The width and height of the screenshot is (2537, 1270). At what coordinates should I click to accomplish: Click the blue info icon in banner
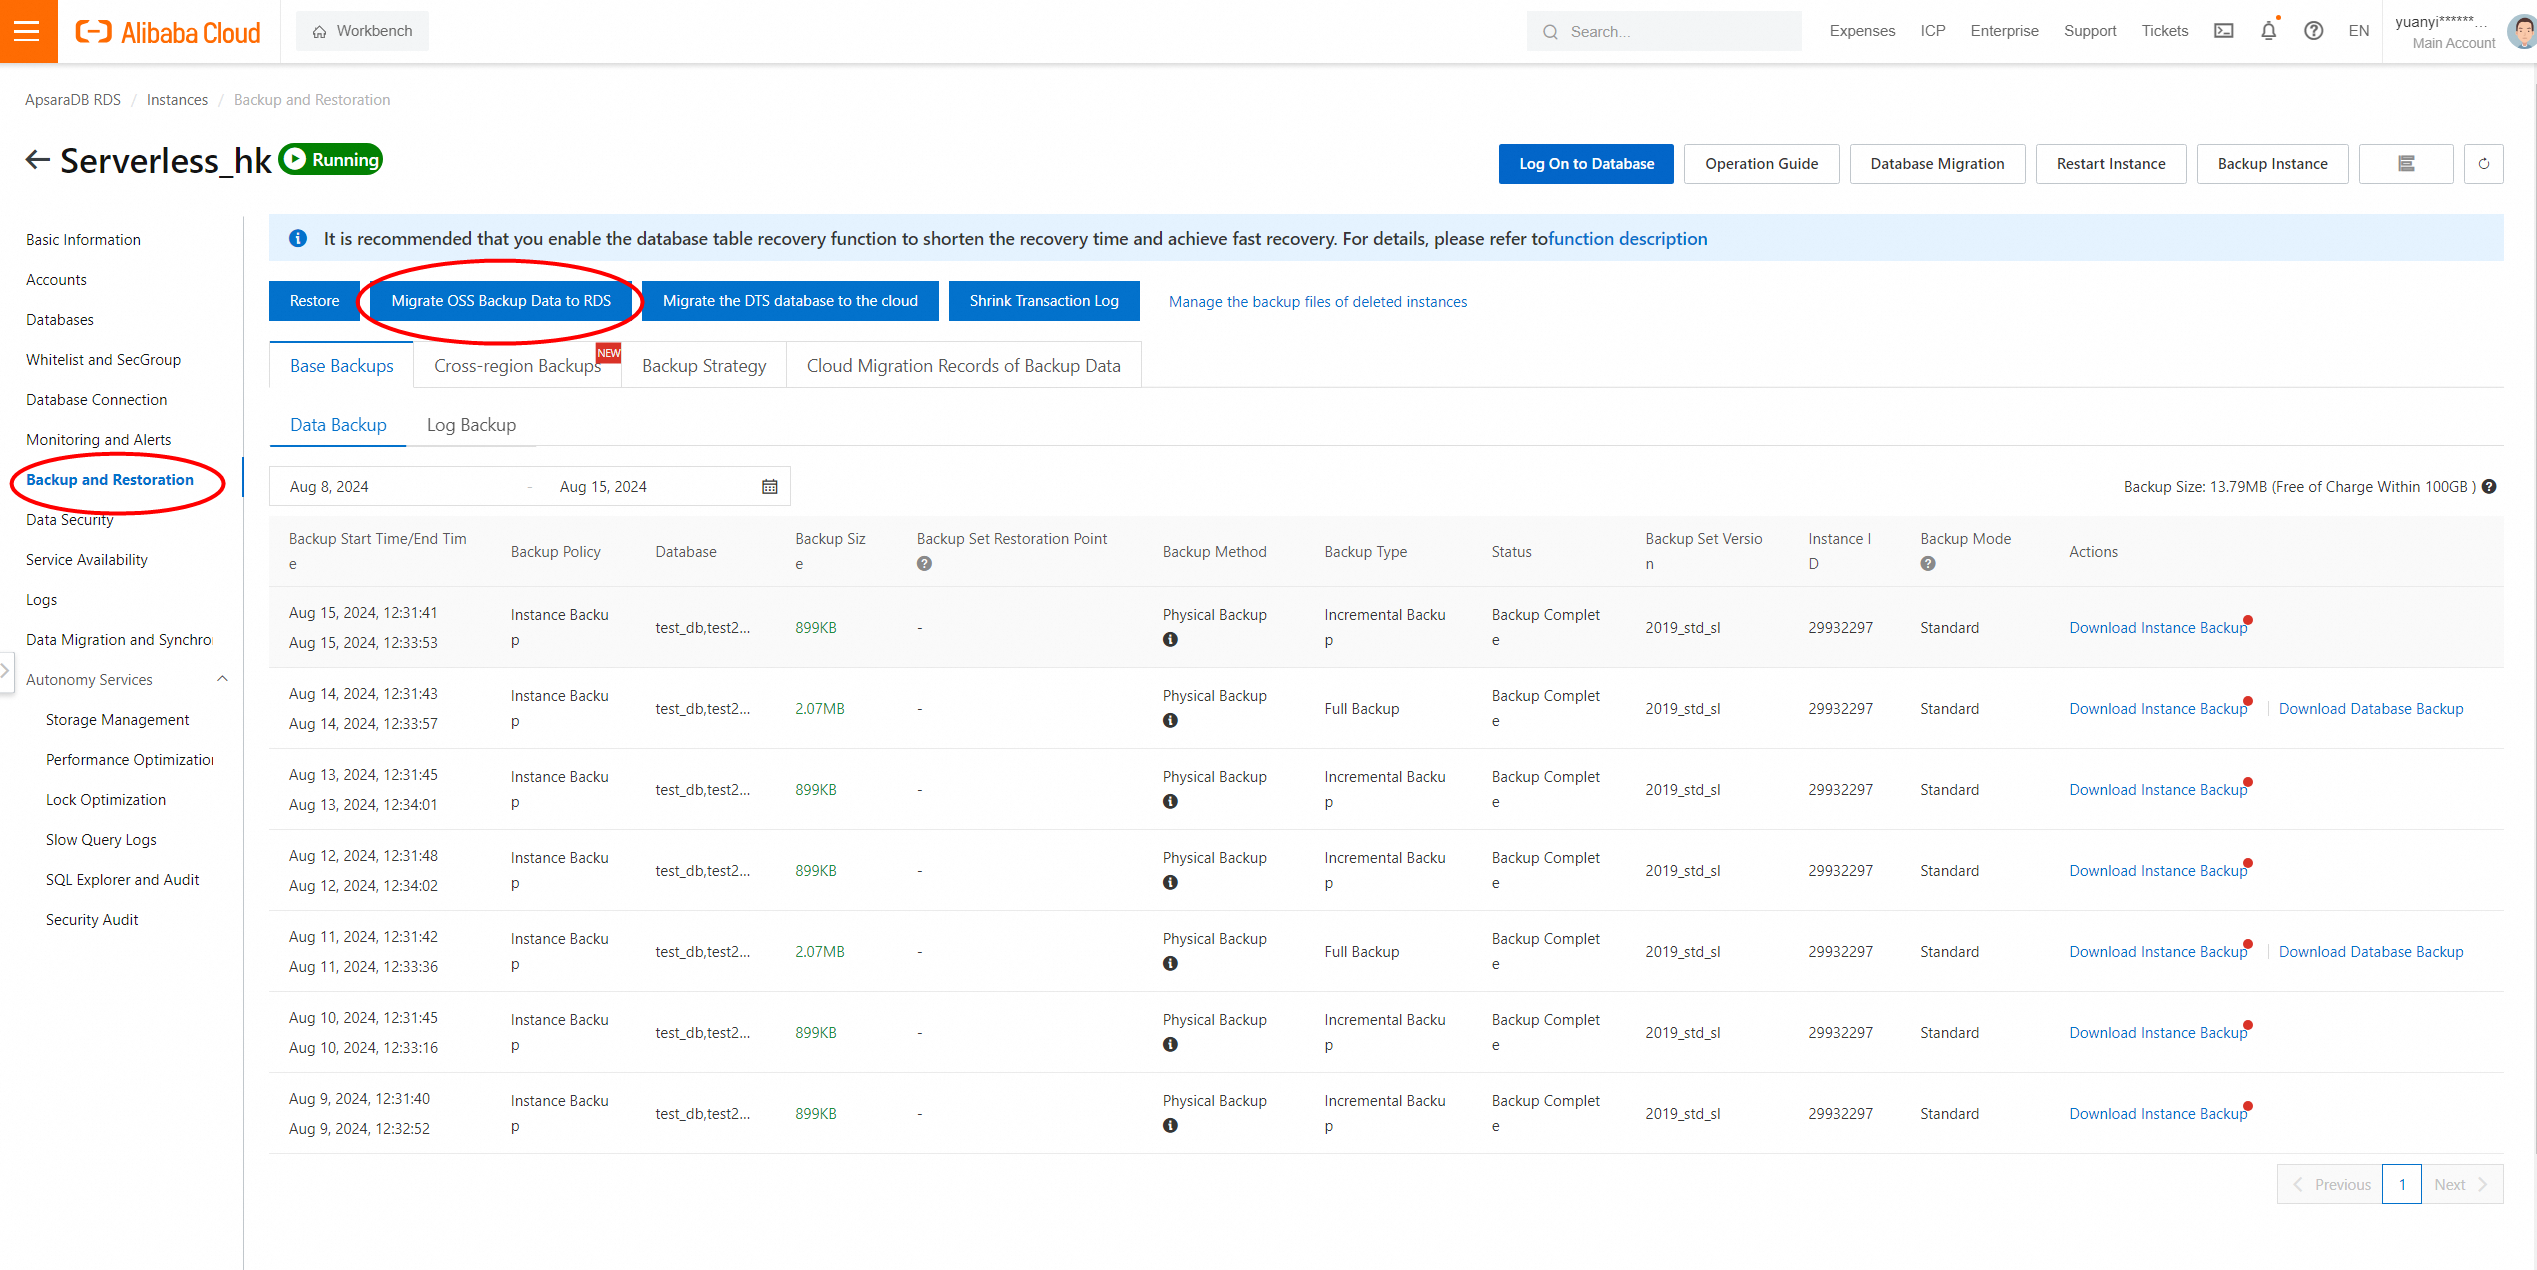click(298, 239)
